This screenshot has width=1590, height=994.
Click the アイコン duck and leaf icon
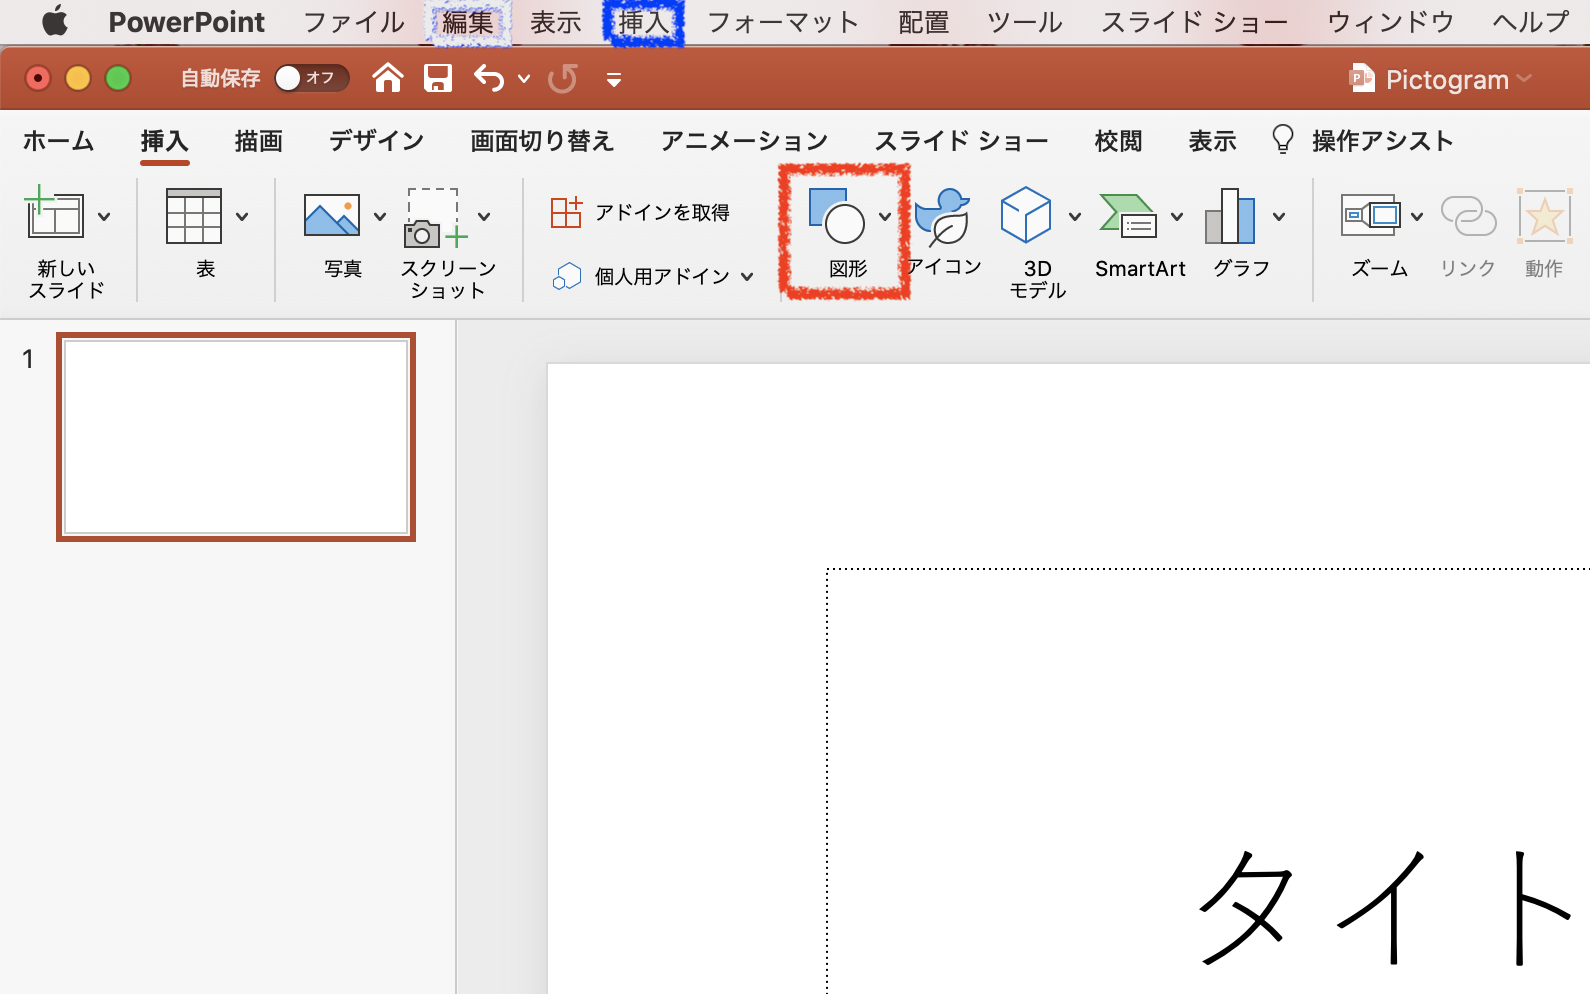pos(942,216)
